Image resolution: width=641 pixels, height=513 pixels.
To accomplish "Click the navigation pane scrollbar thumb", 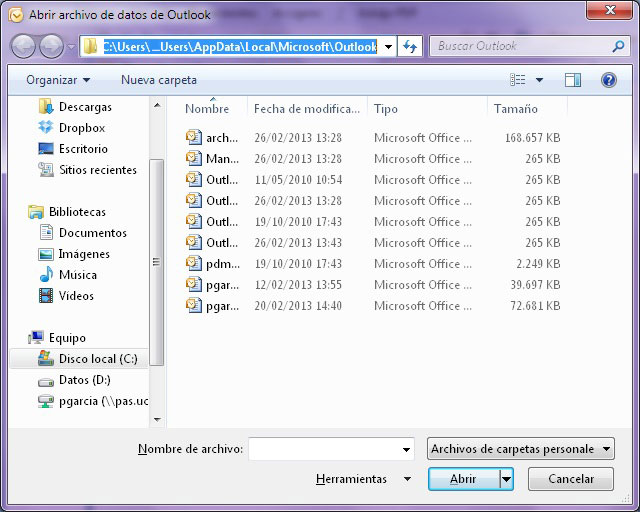I will [x=157, y=262].
